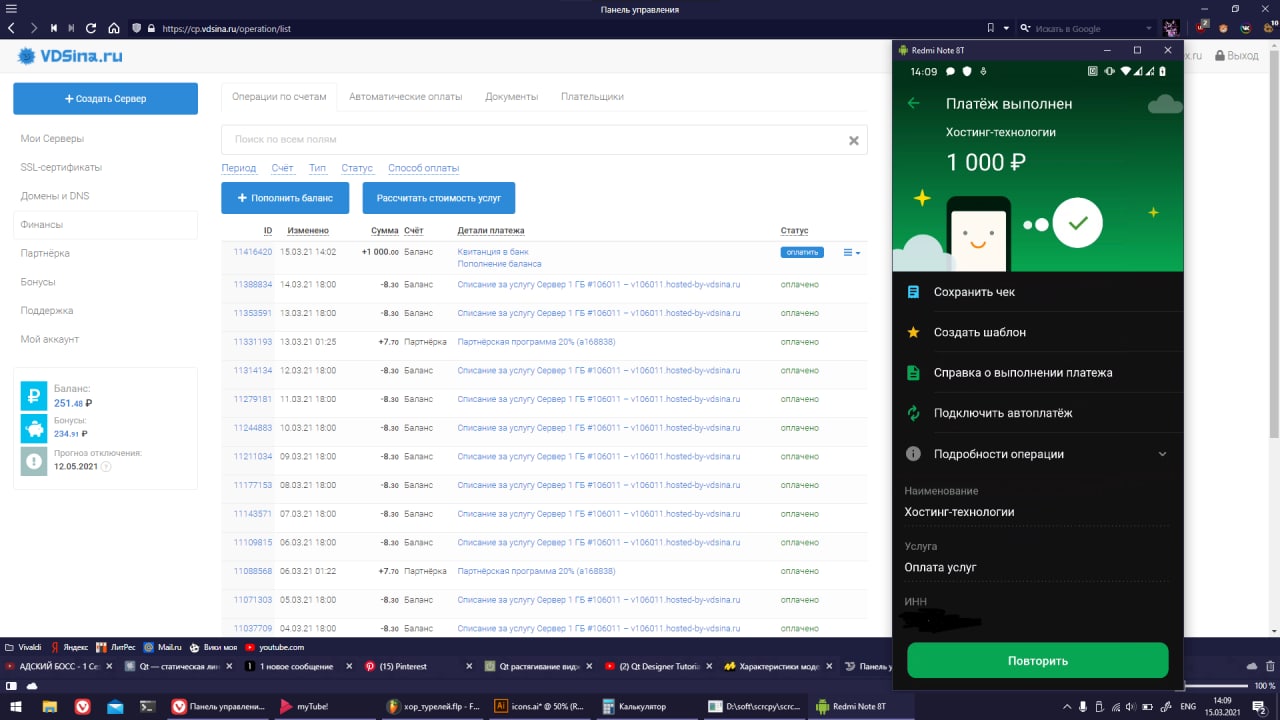Toggle the Vivaldi side panel icon
The image size is (1280, 720).
pos(11,686)
